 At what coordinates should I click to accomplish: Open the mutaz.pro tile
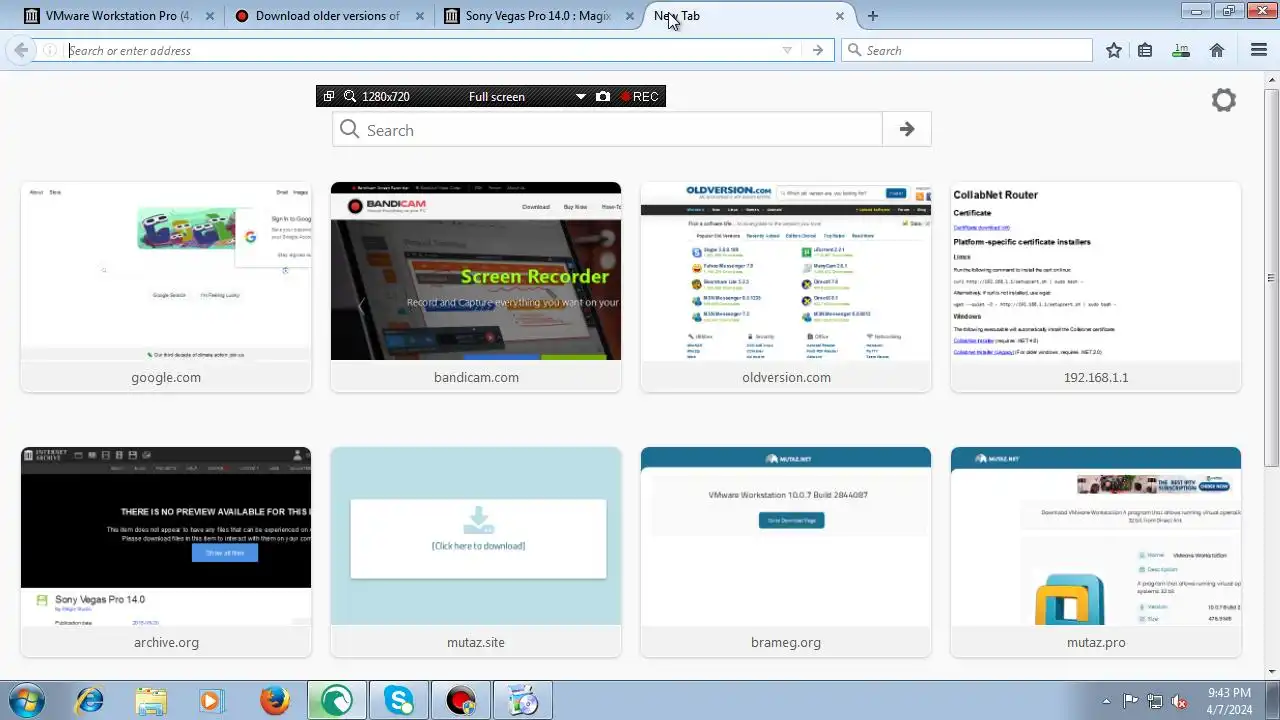(1096, 552)
